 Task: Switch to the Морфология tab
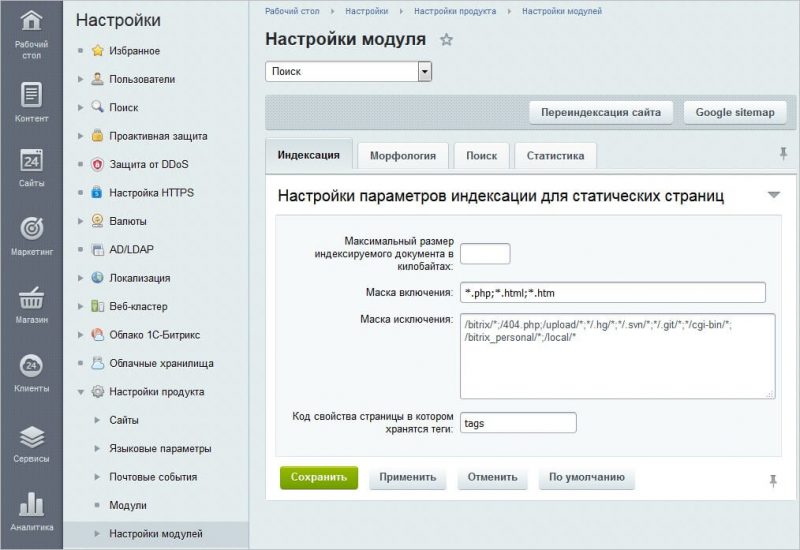(x=402, y=156)
